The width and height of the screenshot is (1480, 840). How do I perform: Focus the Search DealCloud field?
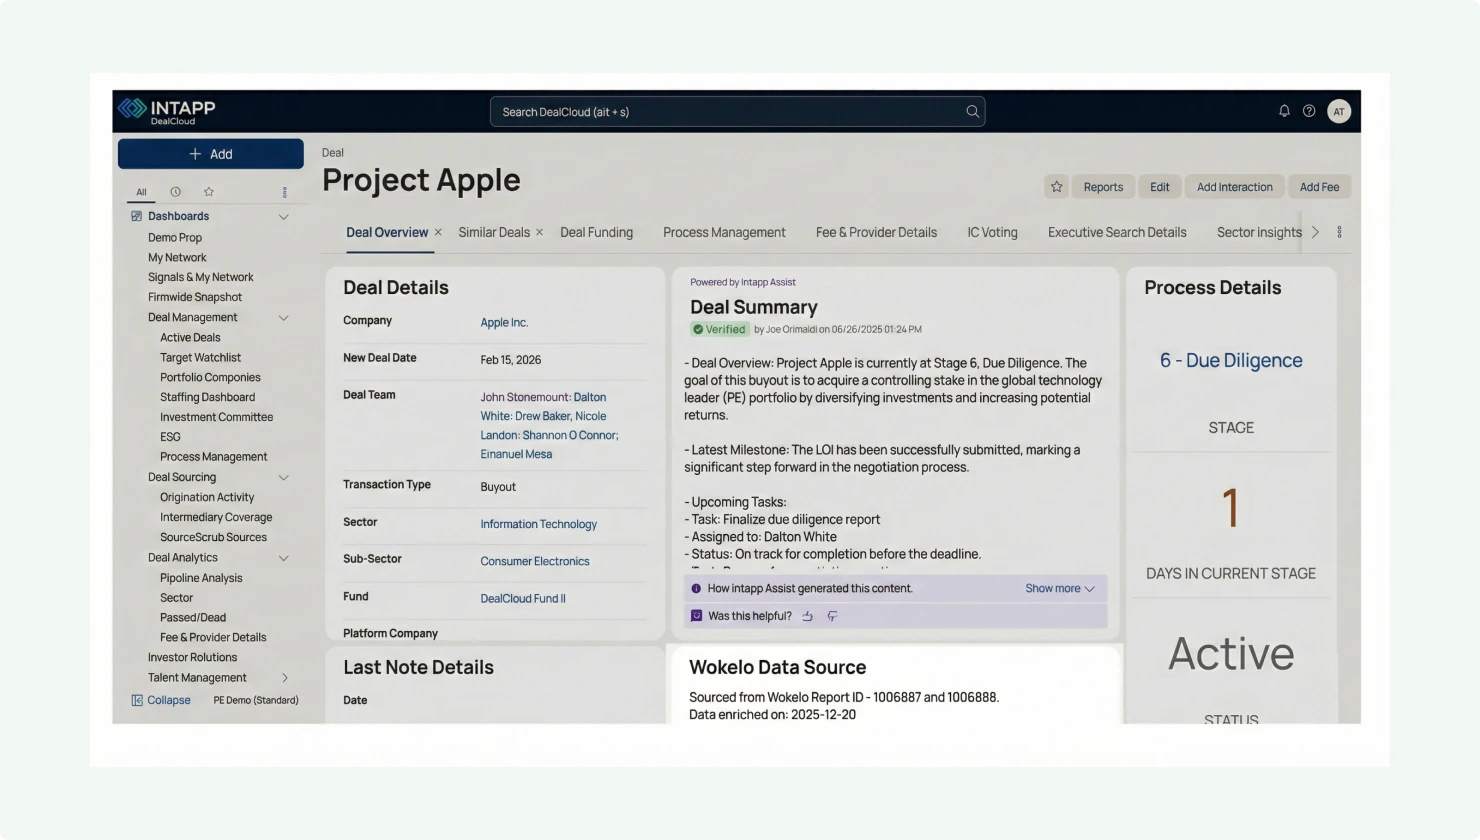(x=737, y=112)
